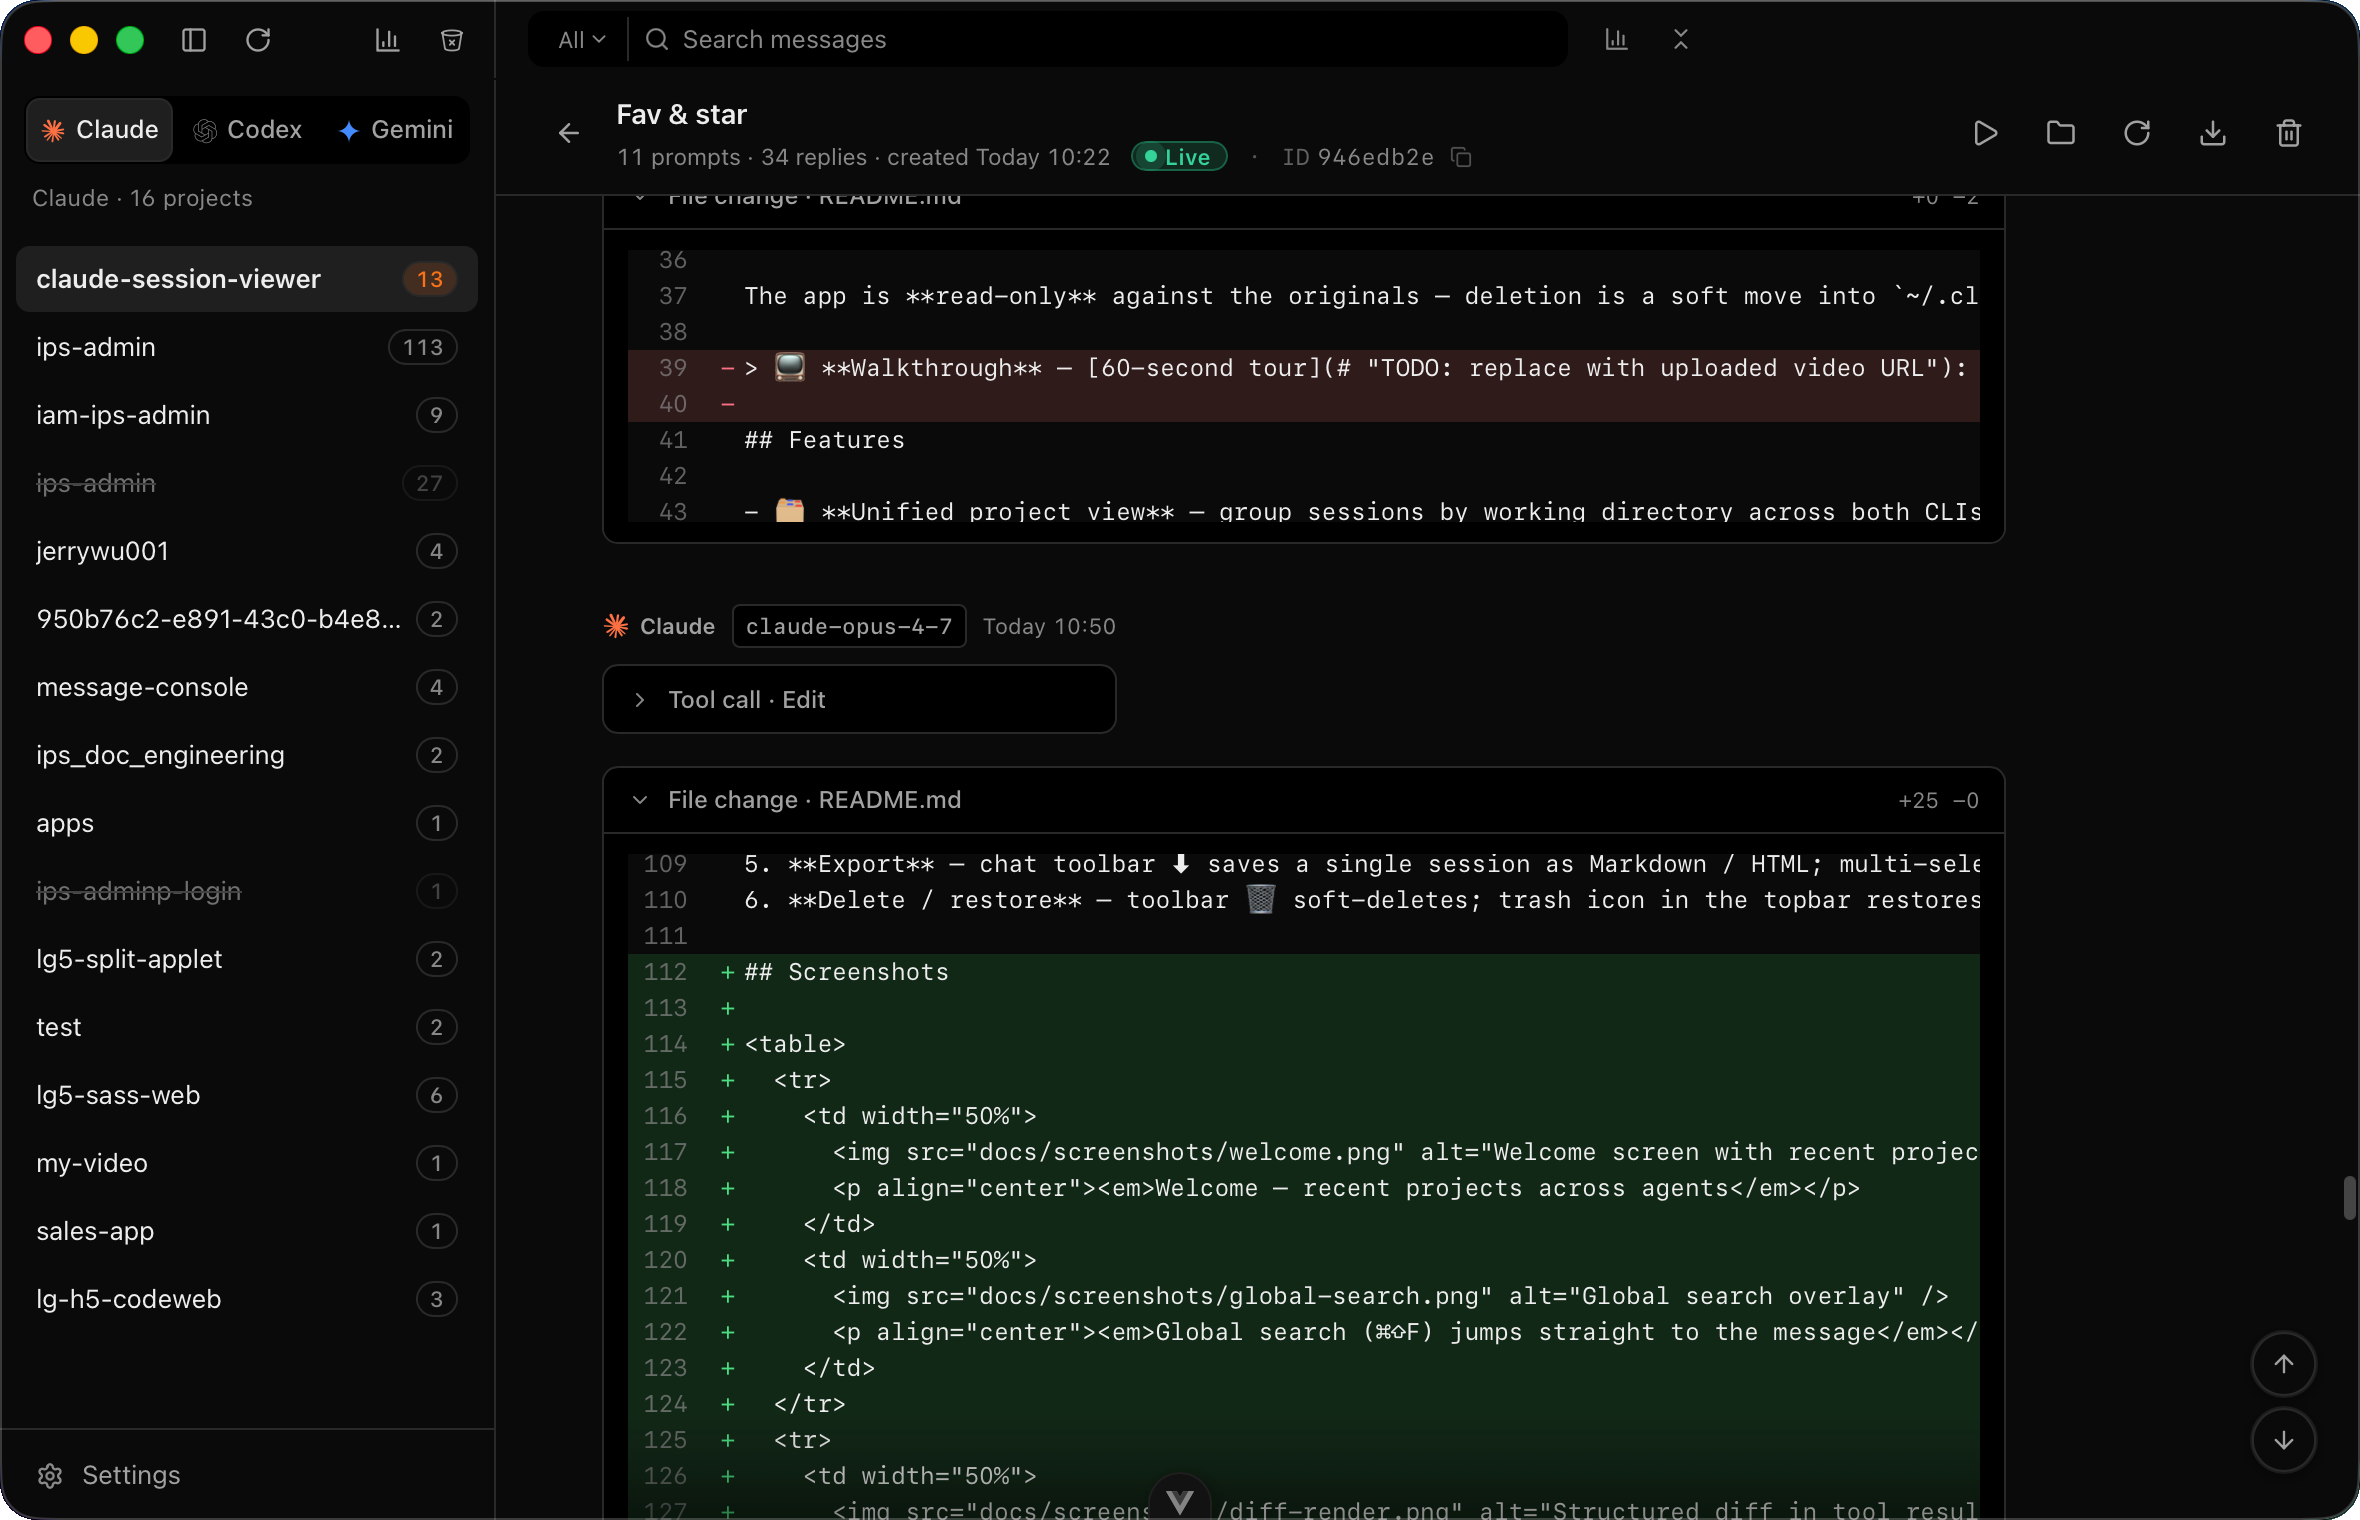The width and height of the screenshot is (2360, 1520).
Task: Click the '## Screenshots' added line 112
Action: coord(1304,972)
